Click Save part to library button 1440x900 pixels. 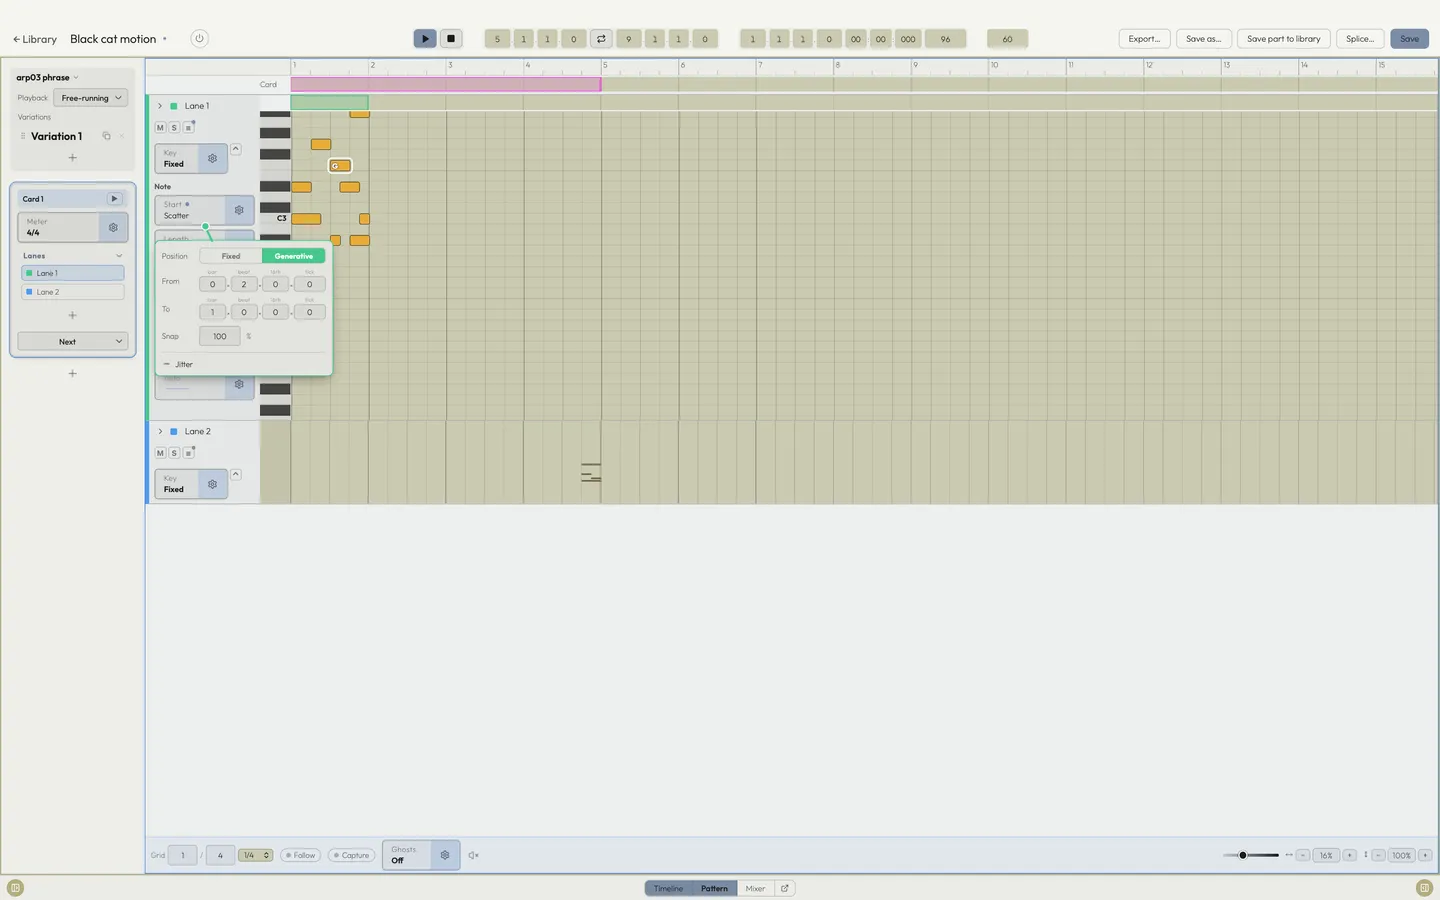pos(1283,39)
